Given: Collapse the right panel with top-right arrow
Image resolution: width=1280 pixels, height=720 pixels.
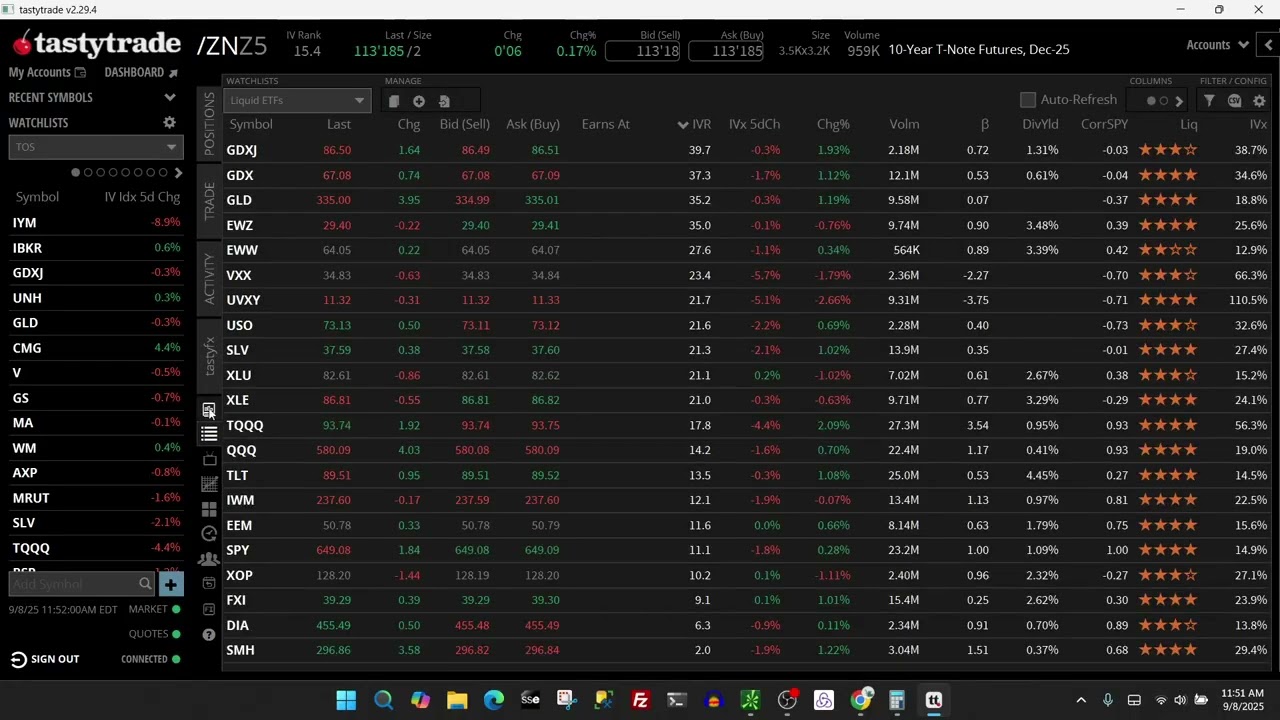Looking at the screenshot, I should pos(1268,45).
